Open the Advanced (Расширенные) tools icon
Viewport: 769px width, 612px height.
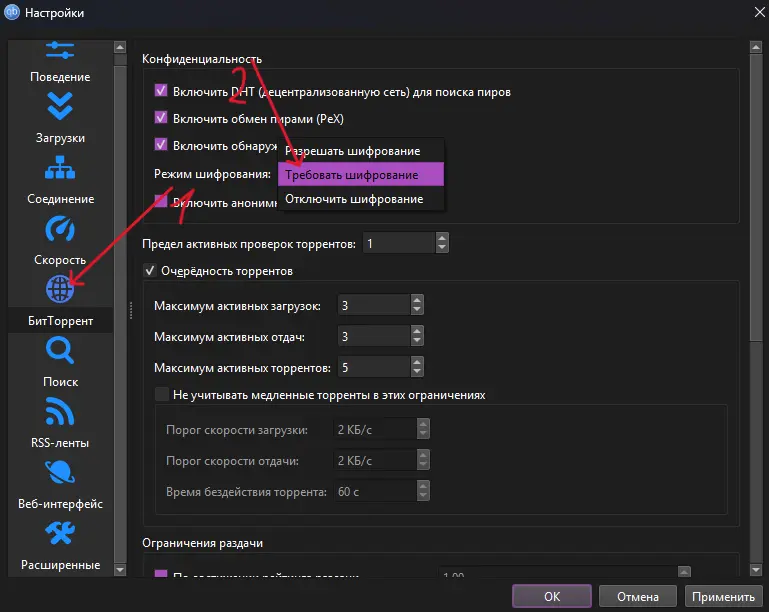tap(60, 533)
